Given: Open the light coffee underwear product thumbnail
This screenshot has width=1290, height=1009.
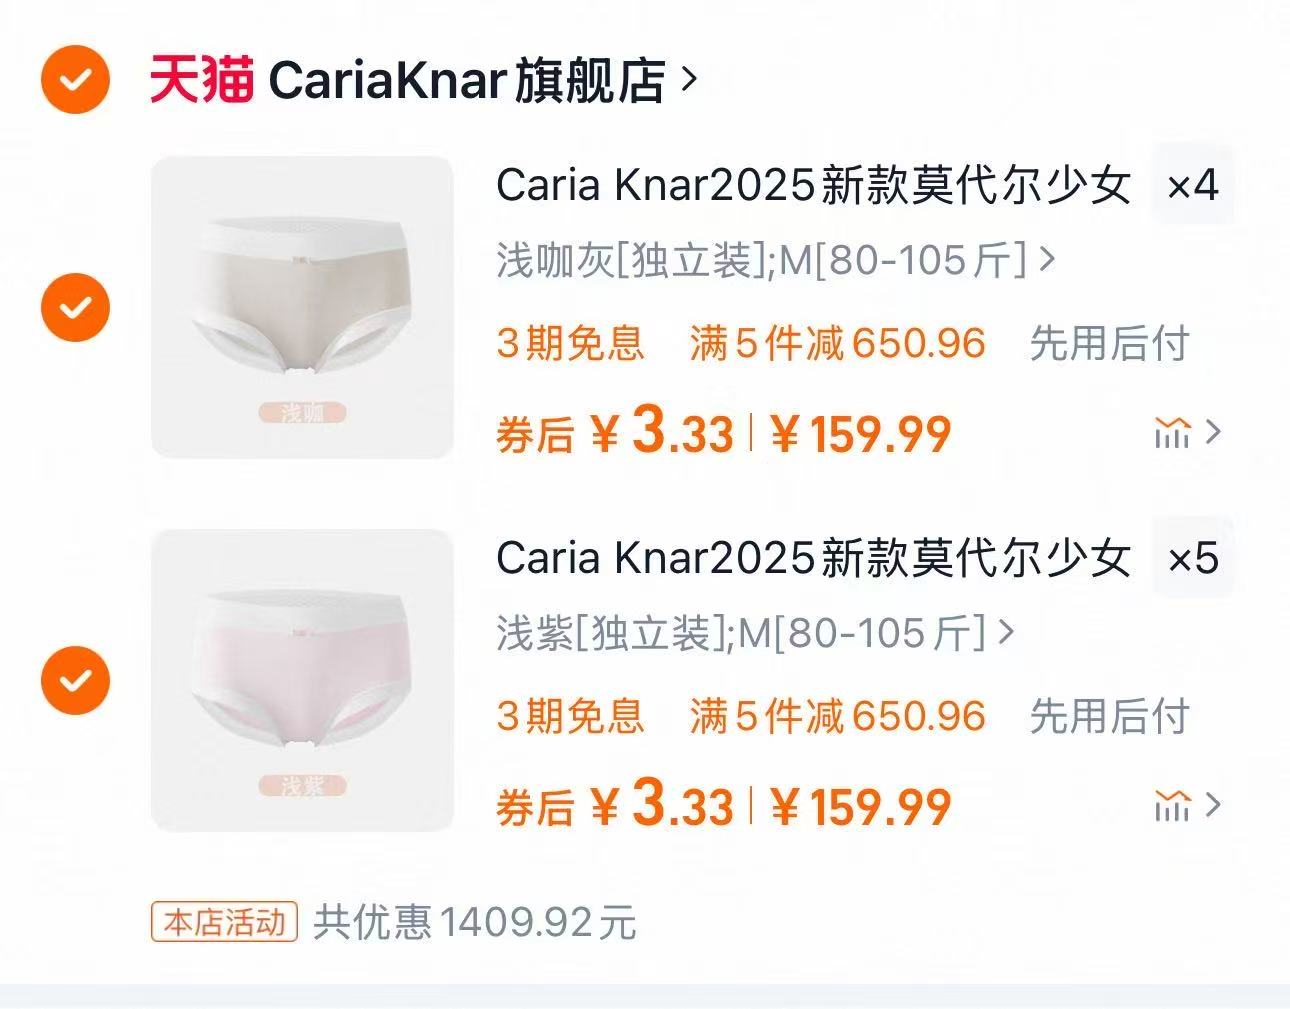Looking at the screenshot, I should [302, 308].
